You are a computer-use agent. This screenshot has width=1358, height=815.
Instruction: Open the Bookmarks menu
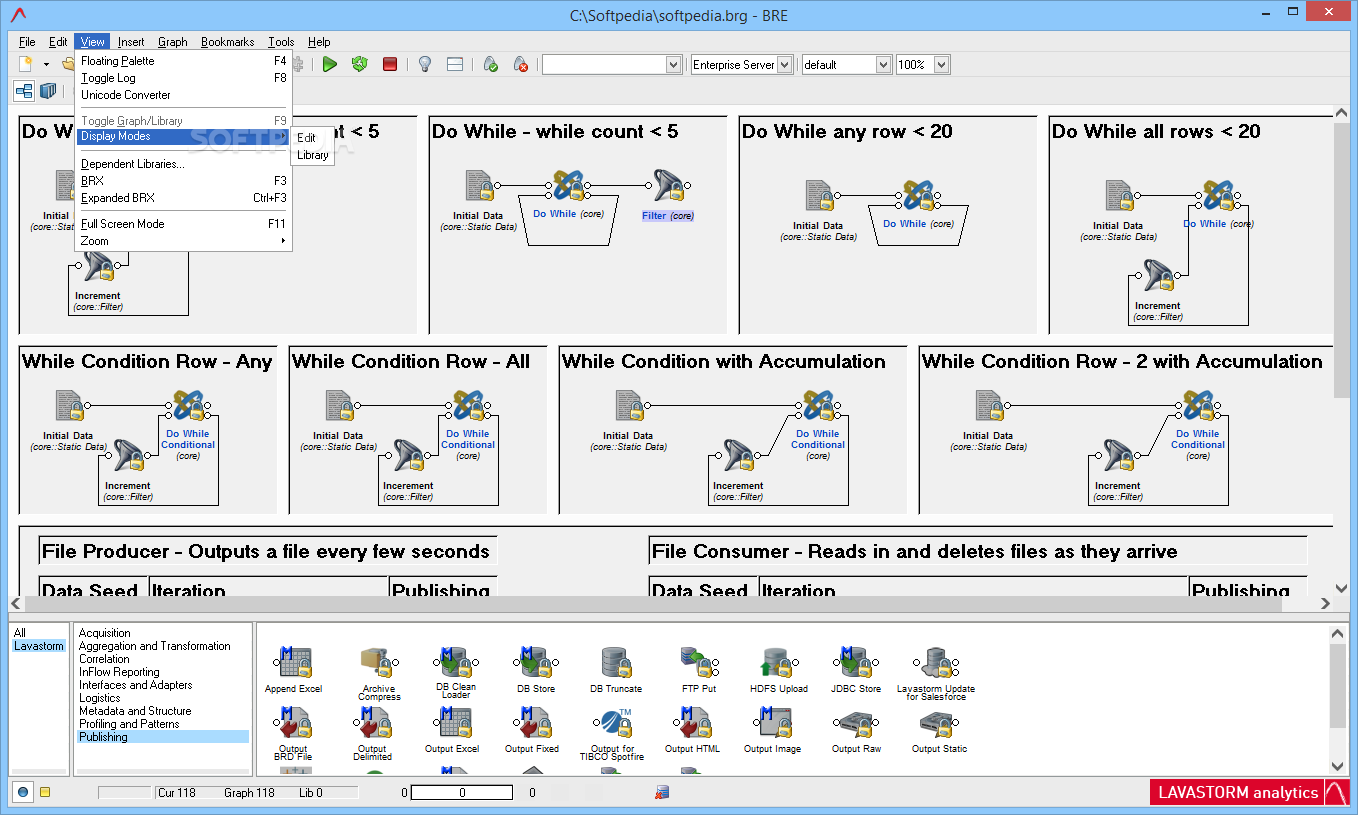(x=228, y=42)
